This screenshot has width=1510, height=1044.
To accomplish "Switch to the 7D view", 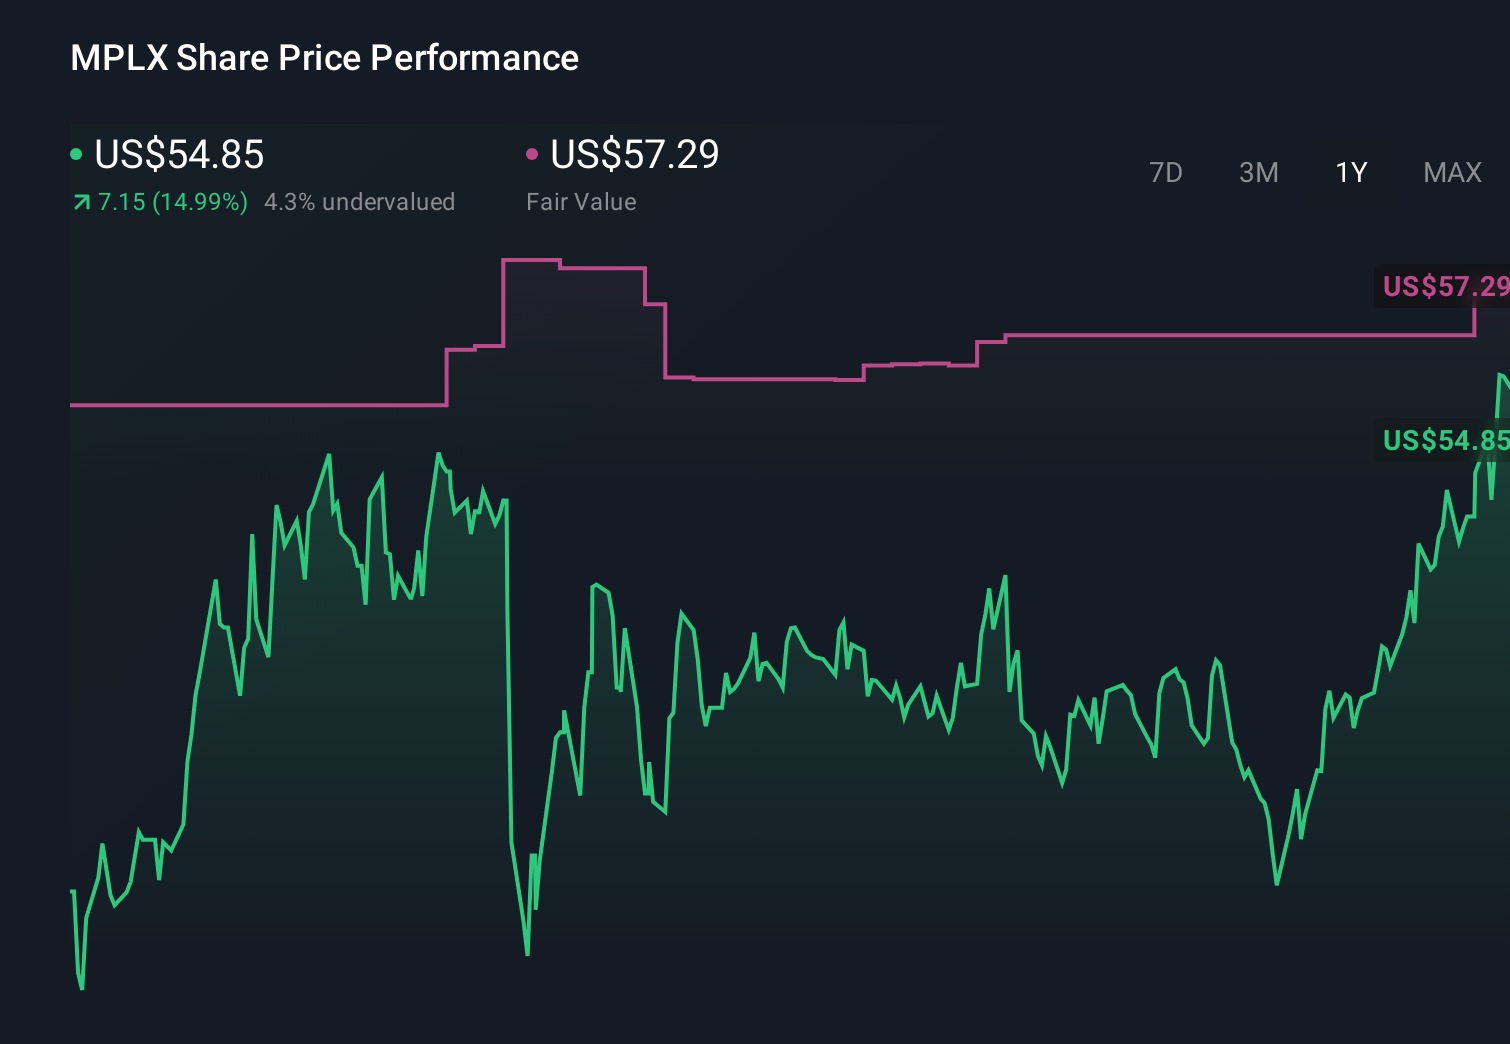I will [1167, 172].
